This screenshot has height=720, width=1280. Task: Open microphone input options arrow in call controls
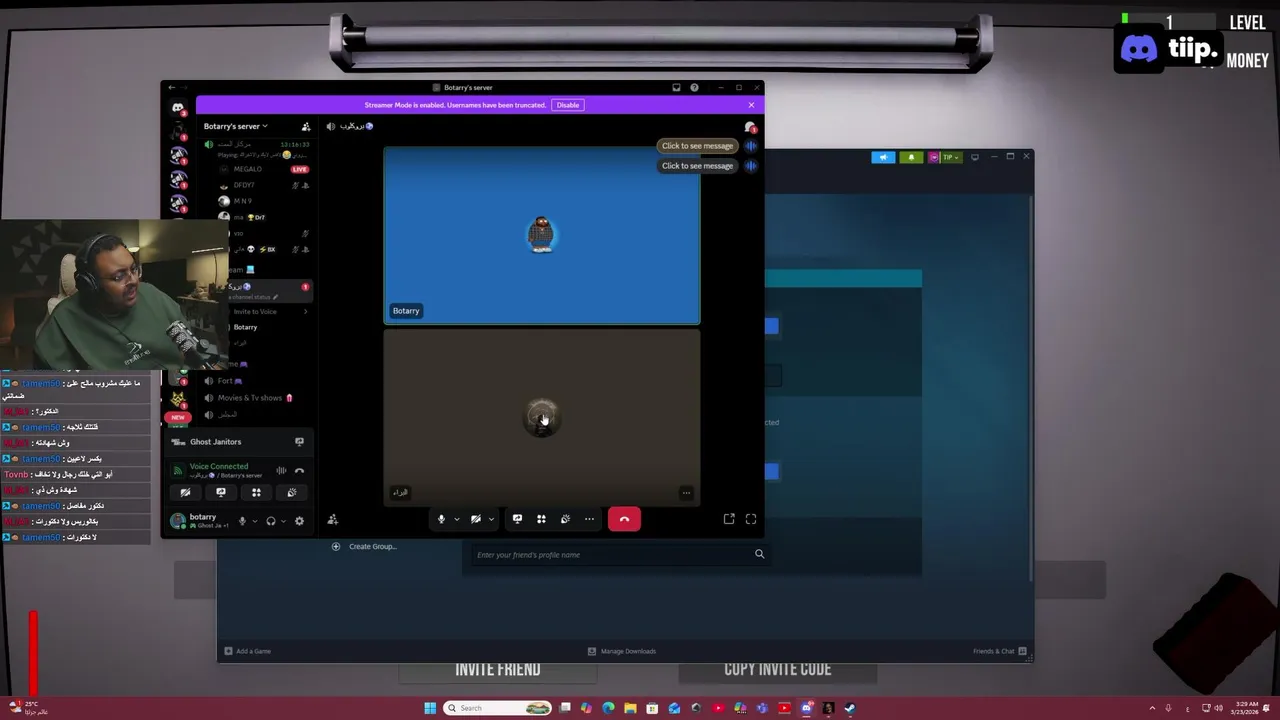(x=456, y=519)
